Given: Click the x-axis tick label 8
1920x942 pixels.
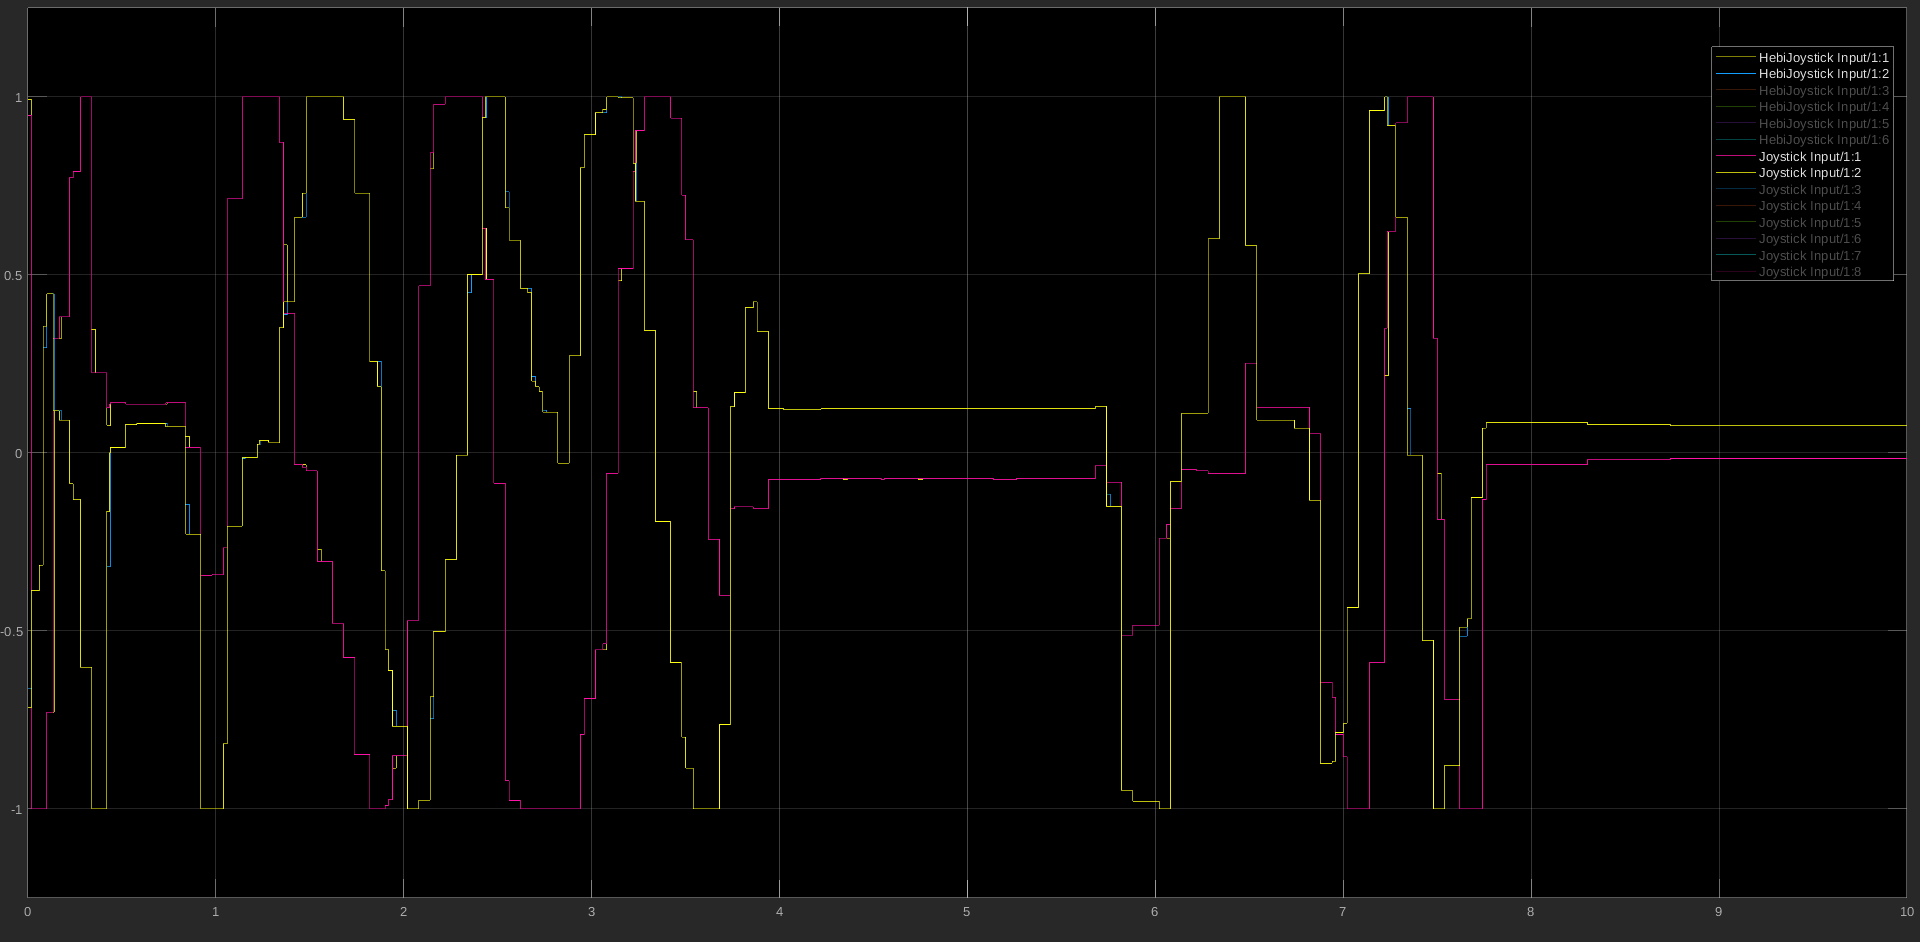Looking at the screenshot, I should pos(1530,912).
